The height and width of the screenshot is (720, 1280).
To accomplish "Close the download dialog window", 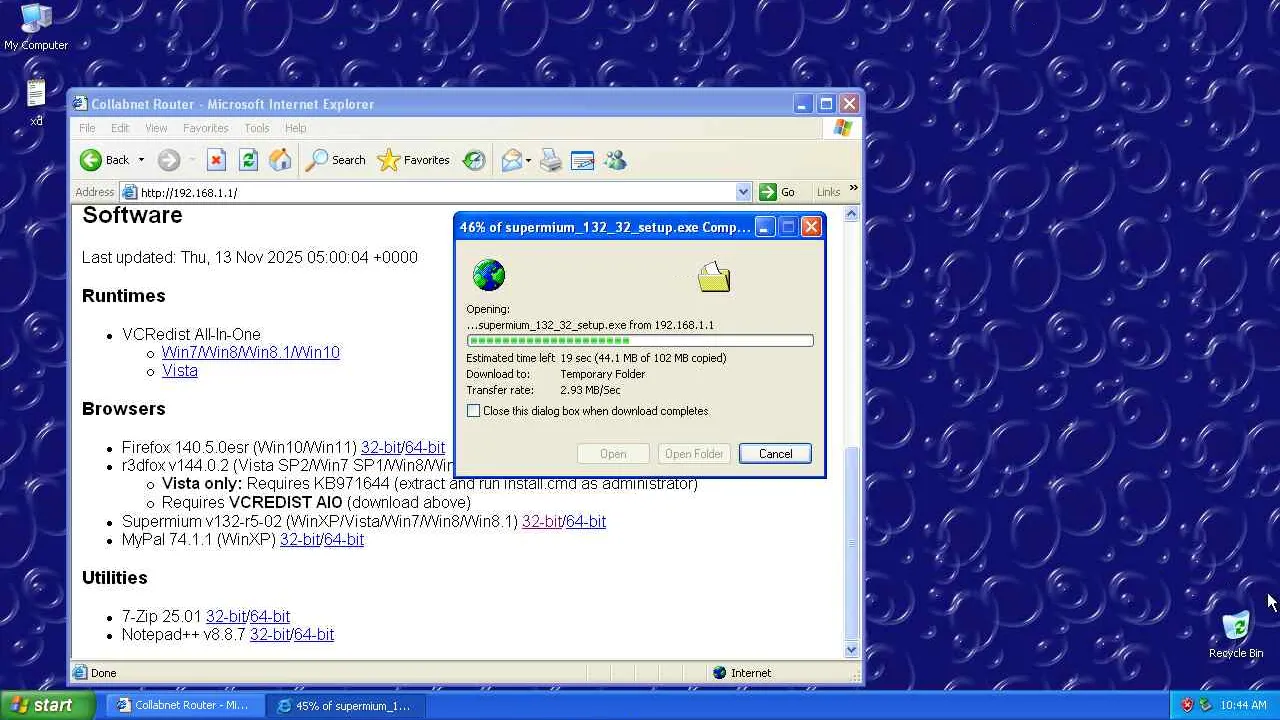I will [811, 227].
